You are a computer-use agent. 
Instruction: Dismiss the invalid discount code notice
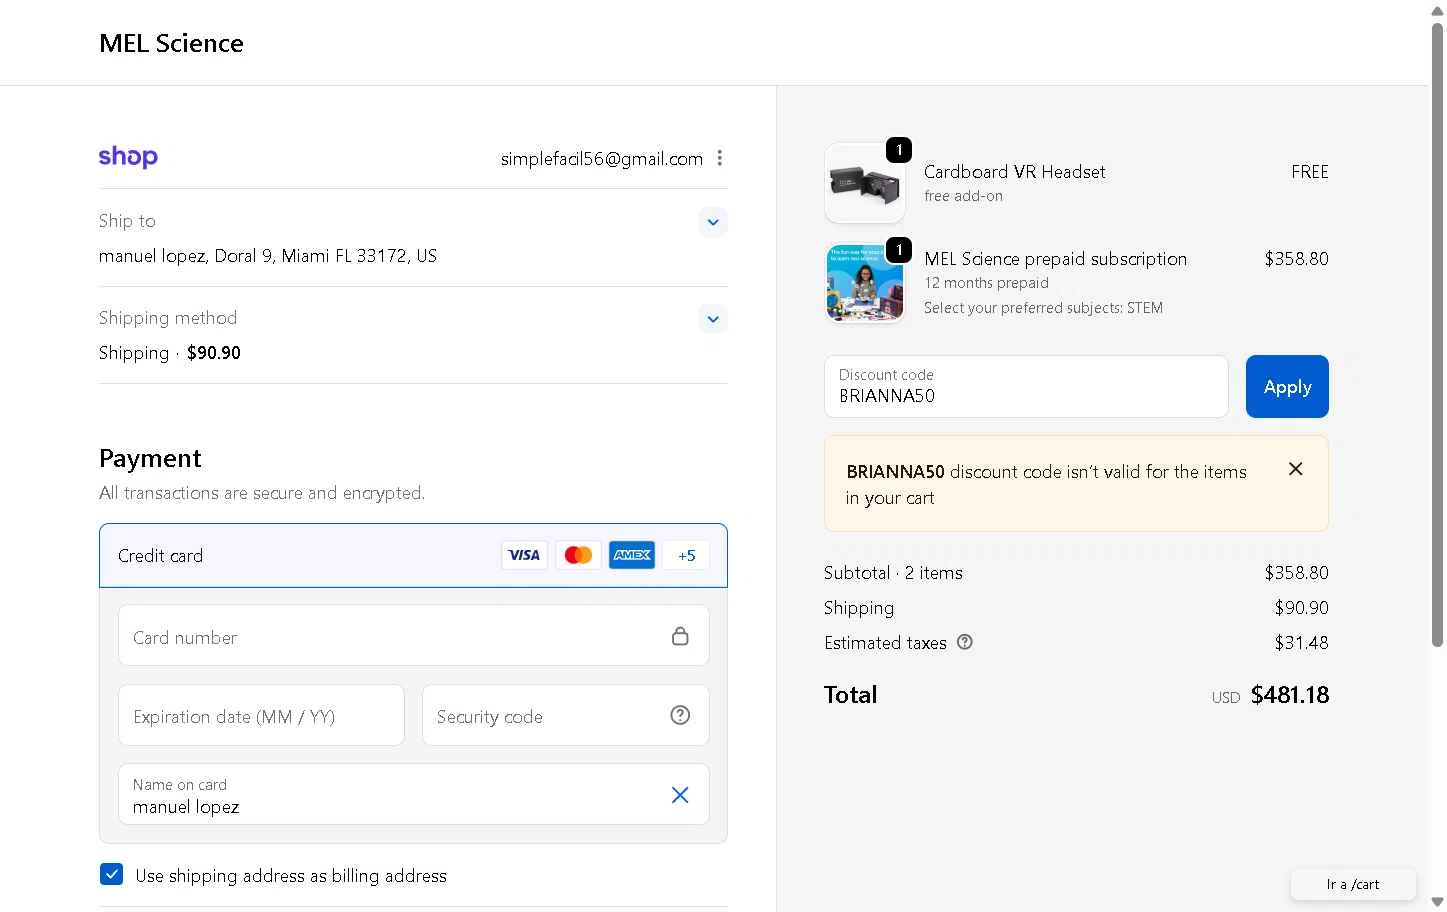click(1295, 469)
